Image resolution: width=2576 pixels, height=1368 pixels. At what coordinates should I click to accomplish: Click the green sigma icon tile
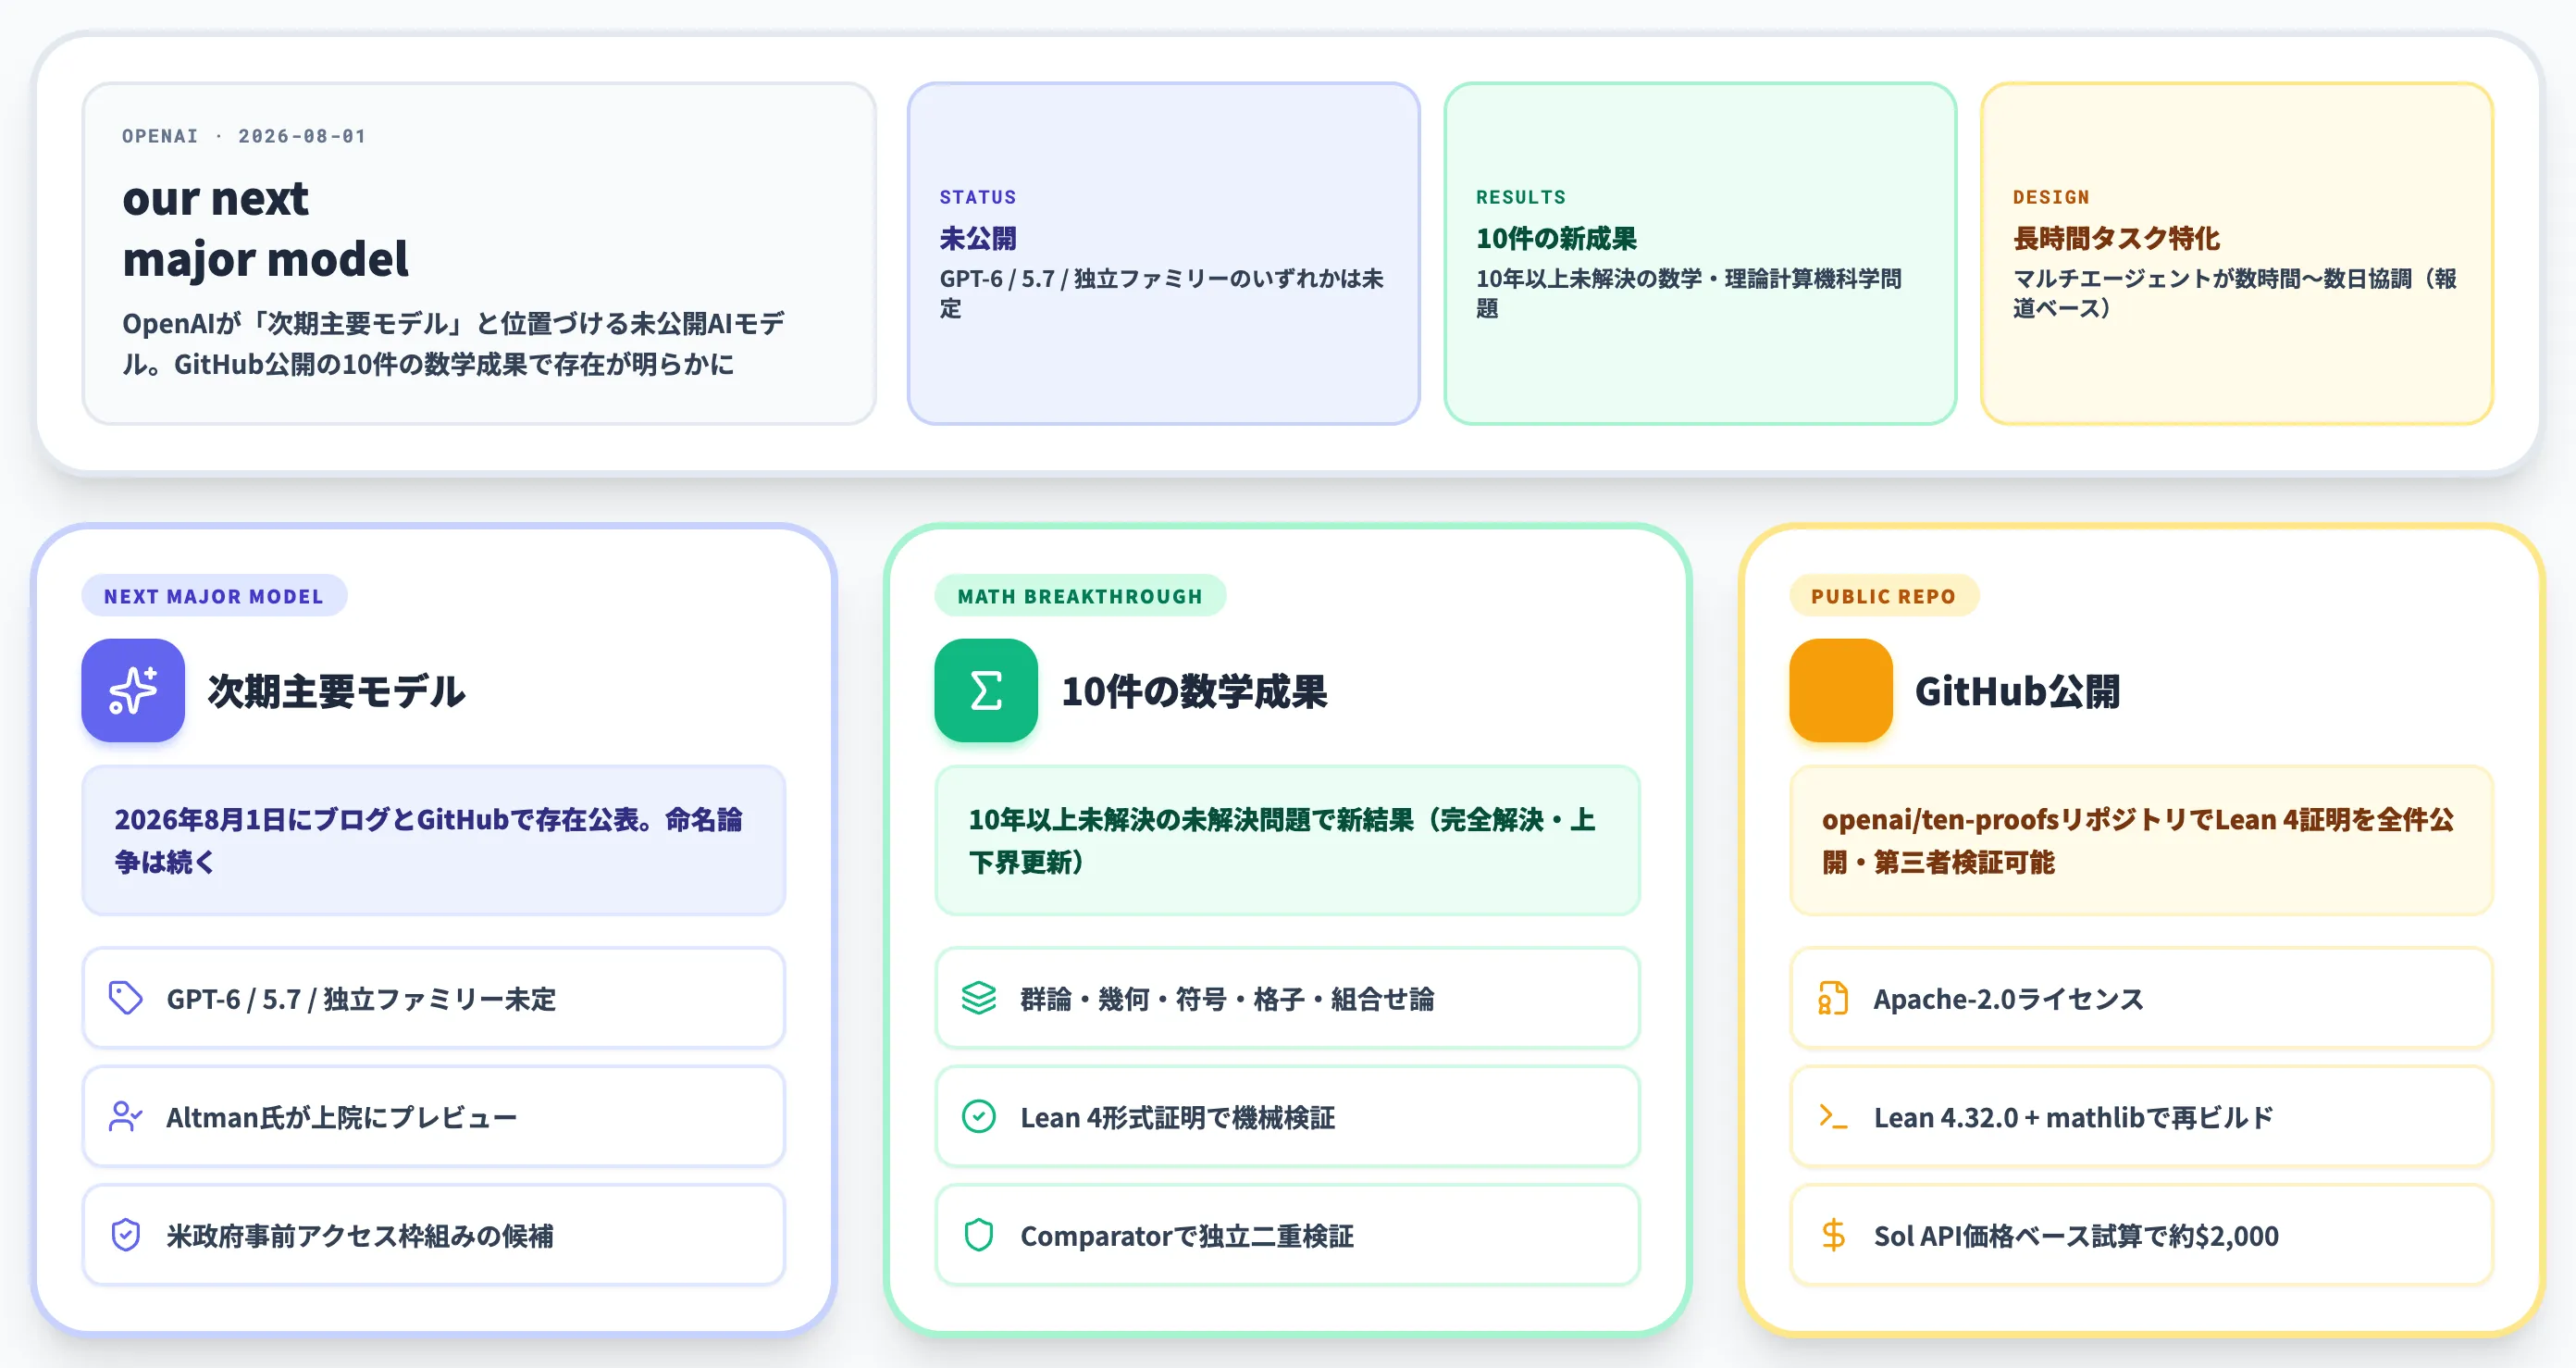tap(986, 690)
